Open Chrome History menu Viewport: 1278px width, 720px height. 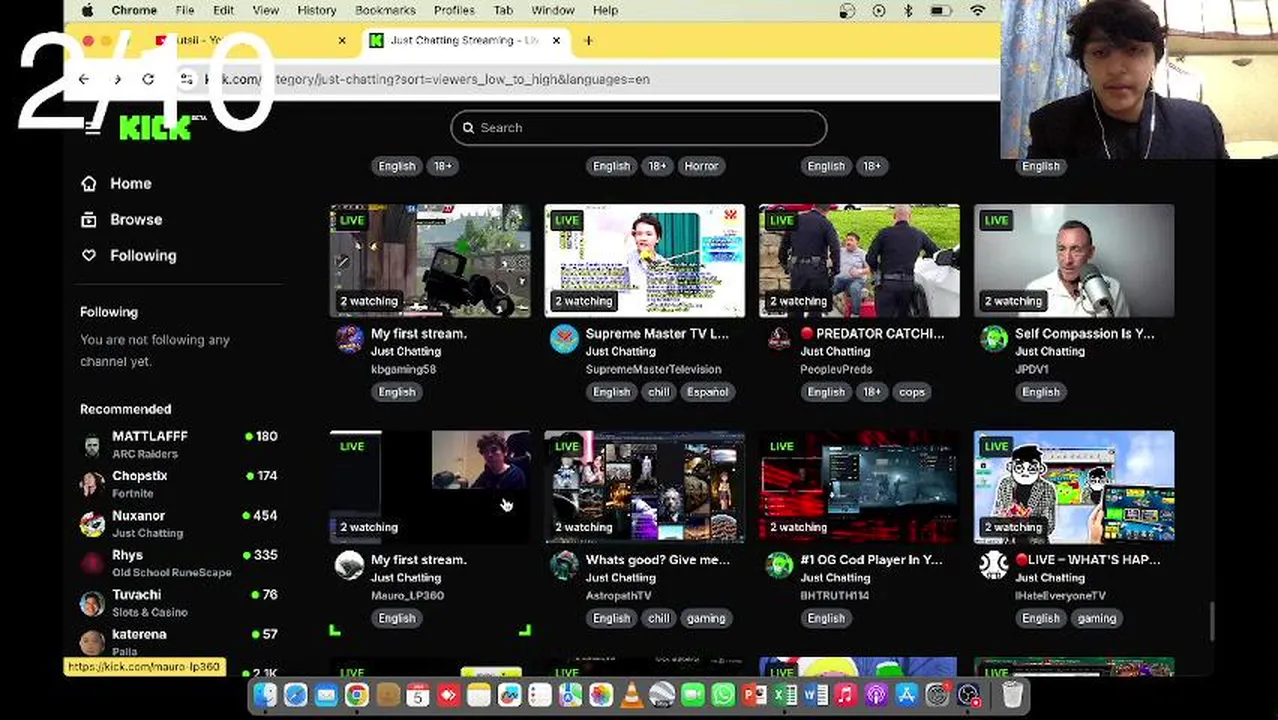pyautogui.click(x=317, y=11)
